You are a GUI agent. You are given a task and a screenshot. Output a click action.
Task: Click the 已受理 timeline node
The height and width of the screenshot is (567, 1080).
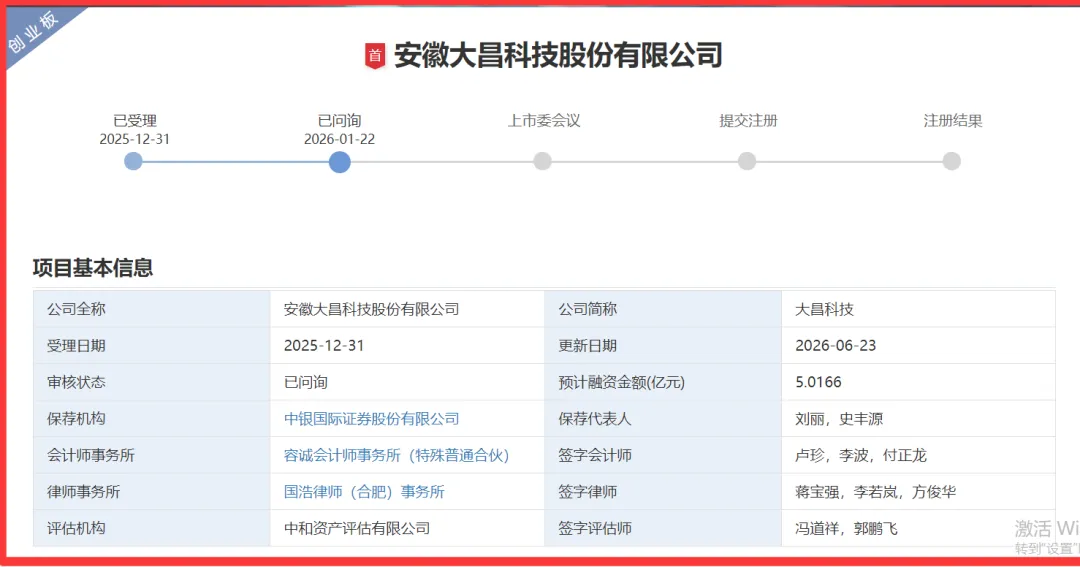[x=133, y=161]
